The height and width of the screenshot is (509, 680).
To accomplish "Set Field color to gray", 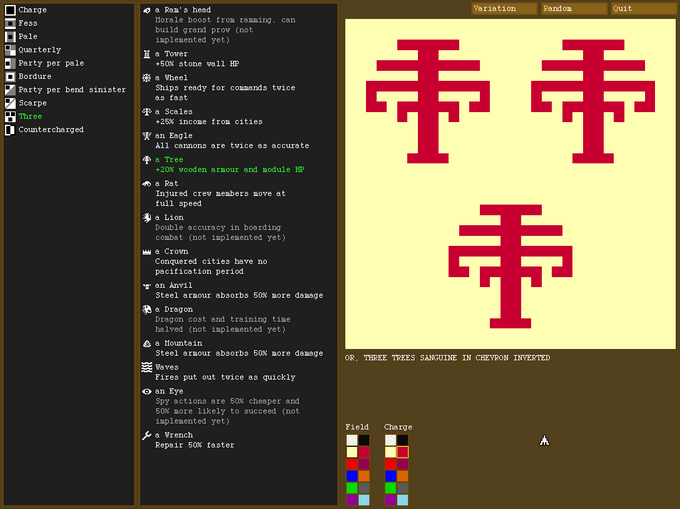I will [x=364, y=488].
